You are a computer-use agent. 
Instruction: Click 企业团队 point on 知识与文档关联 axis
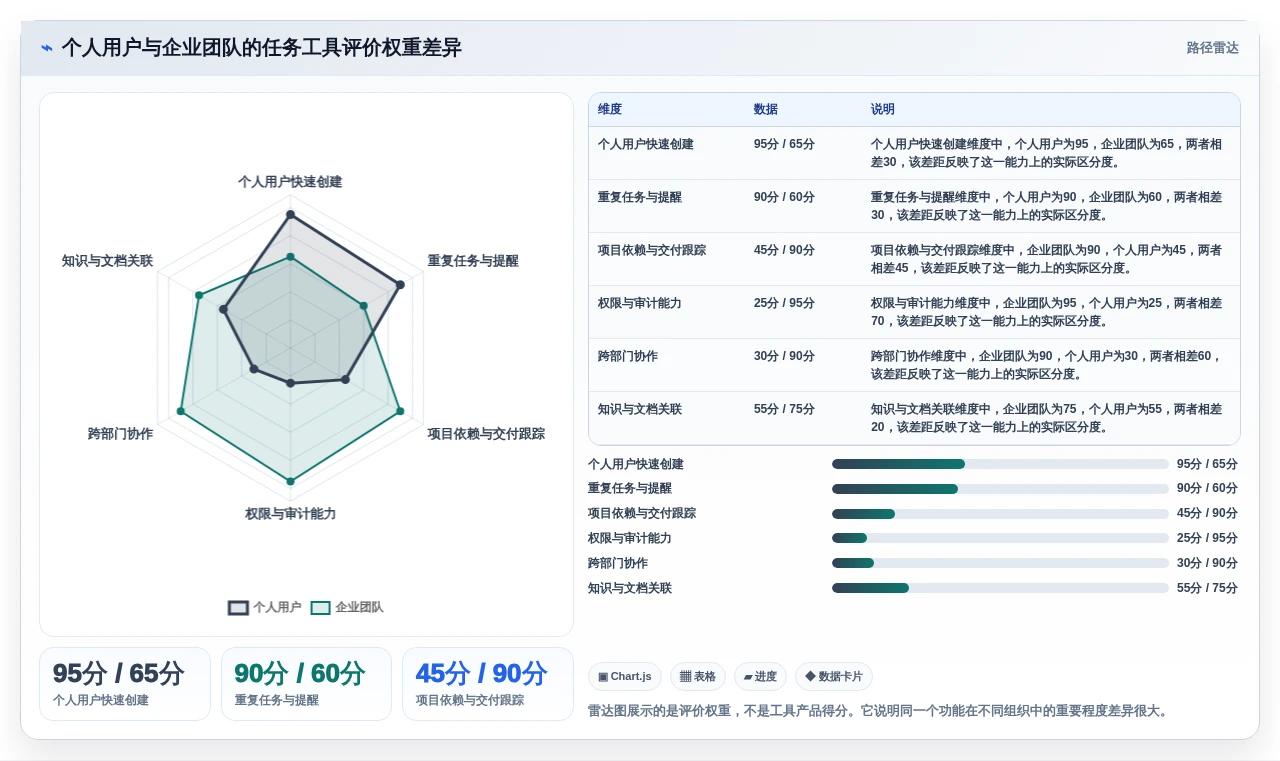point(199,295)
